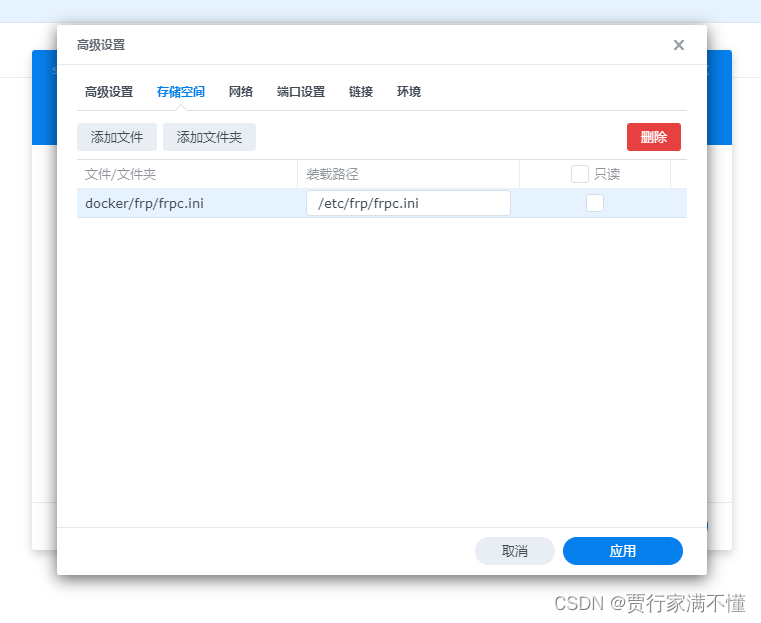This screenshot has width=761, height=623.
Task: Click the 高级设置 dialog title bar text
Action: coord(101,45)
